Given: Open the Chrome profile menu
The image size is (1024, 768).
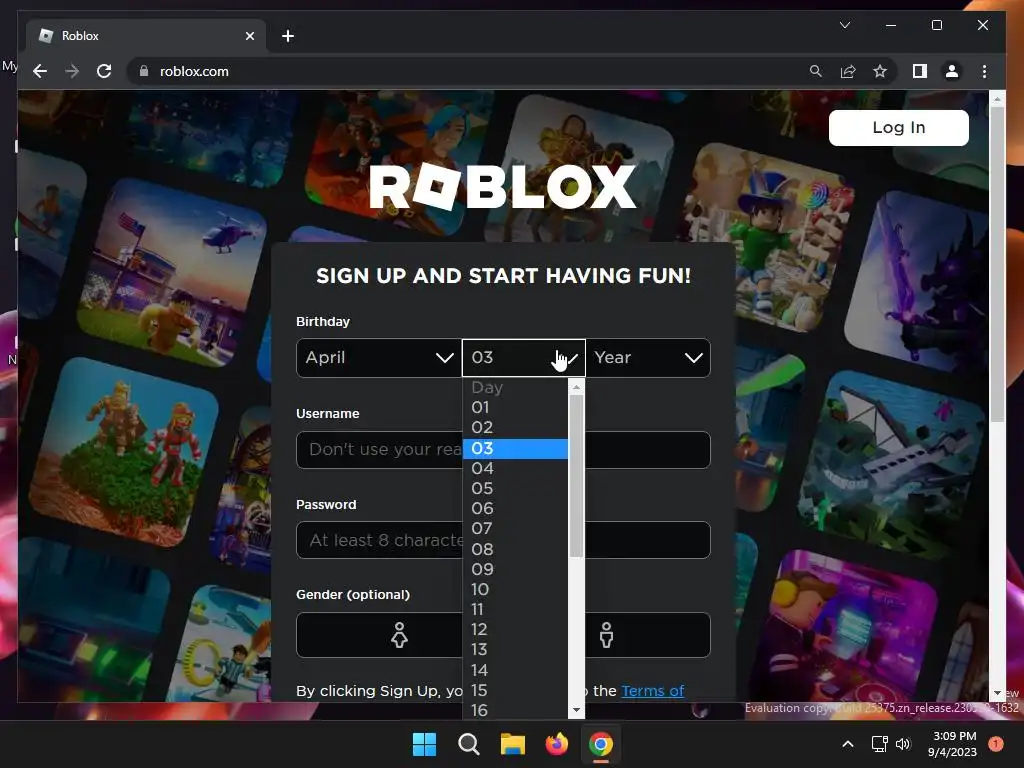Looking at the screenshot, I should tap(952, 71).
